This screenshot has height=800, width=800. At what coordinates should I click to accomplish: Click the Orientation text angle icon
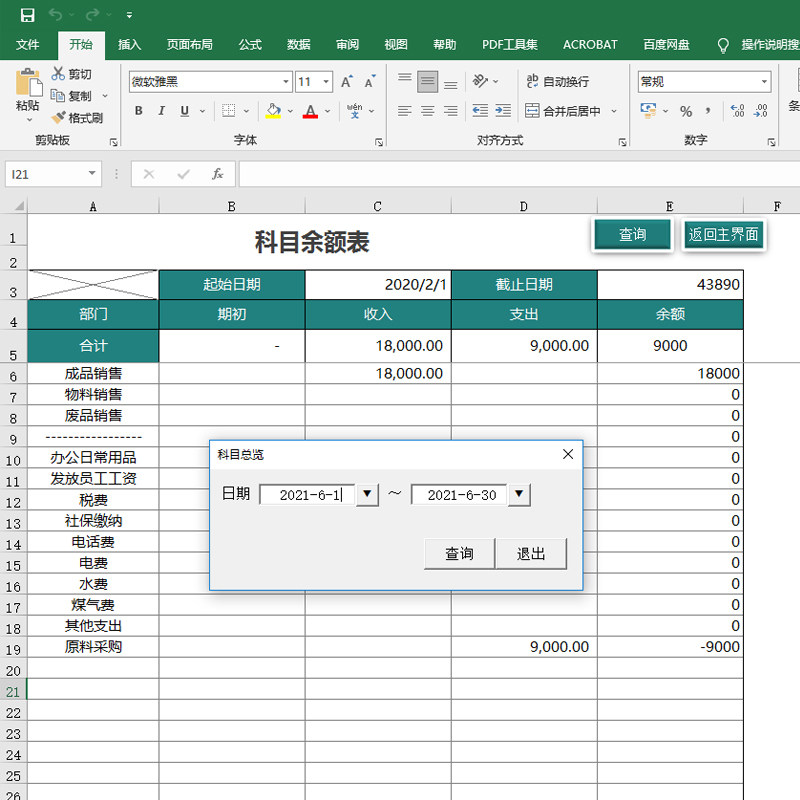coord(480,81)
